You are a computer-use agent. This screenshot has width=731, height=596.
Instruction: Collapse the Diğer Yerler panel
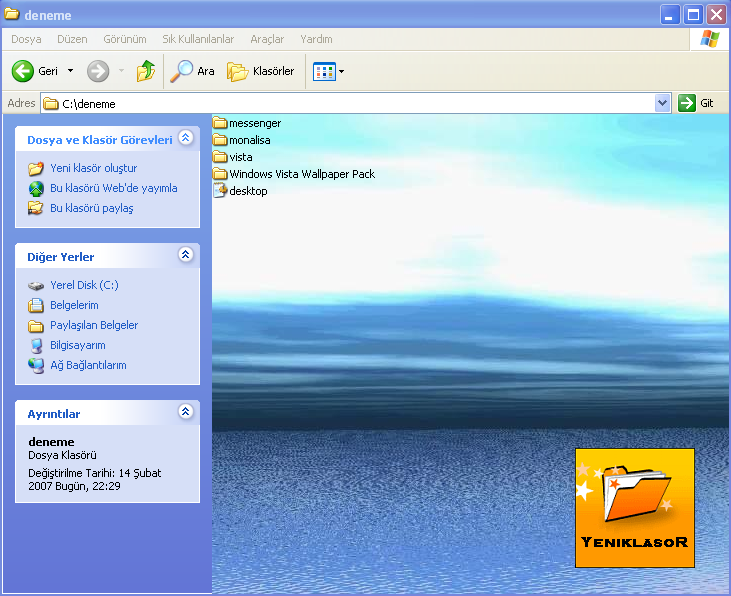[x=185, y=255]
